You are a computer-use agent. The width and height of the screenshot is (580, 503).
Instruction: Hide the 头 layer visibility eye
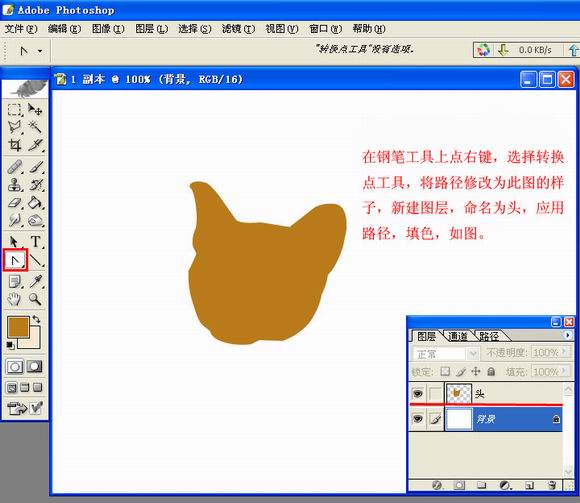pyautogui.click(x=418, y=393)
